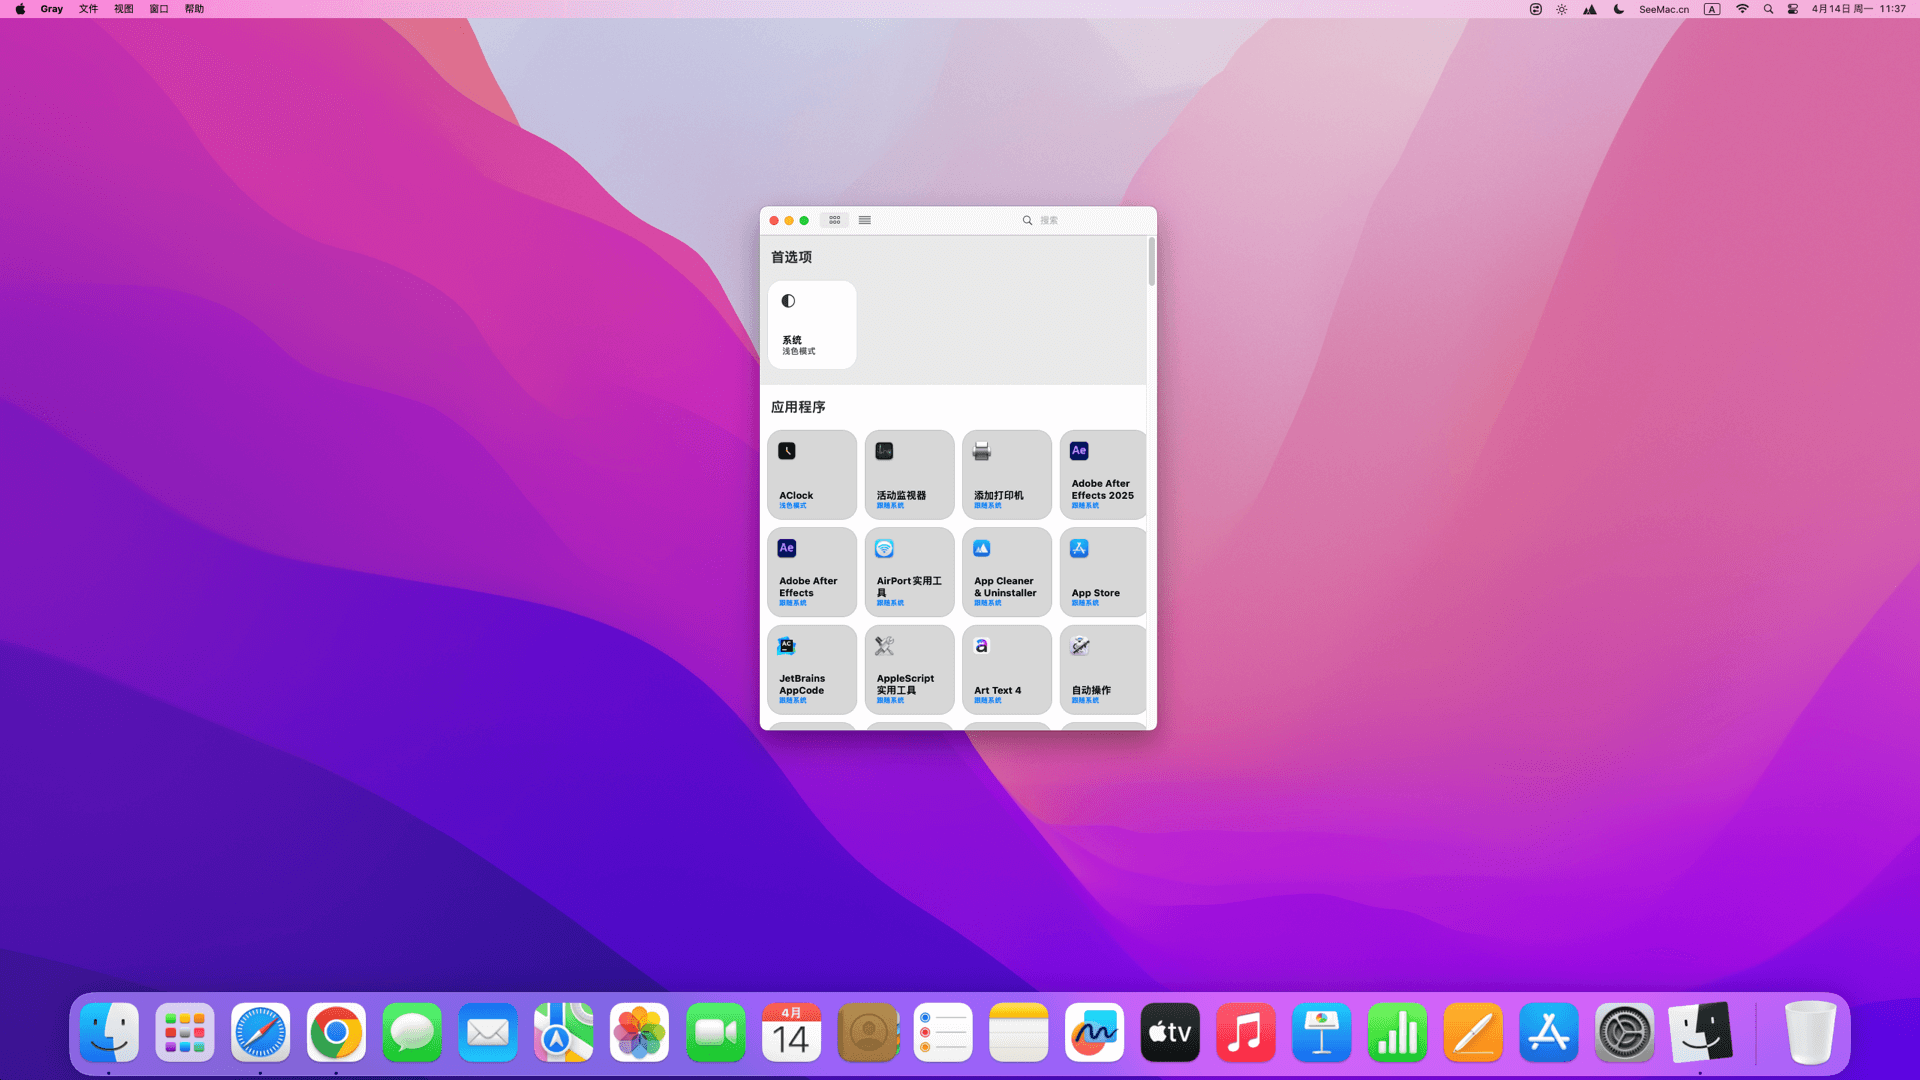Click the Art Text 4 tile
Viewport: 1920px width, 1080px height.
[x=1006, y=669]
